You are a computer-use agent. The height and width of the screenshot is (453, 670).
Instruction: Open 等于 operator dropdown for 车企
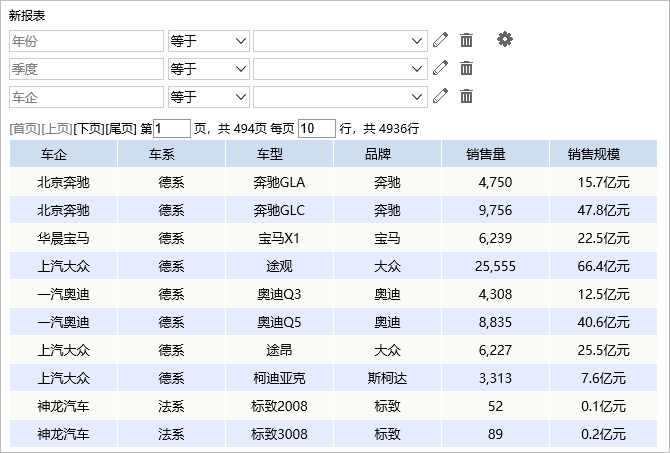point(209,97)
